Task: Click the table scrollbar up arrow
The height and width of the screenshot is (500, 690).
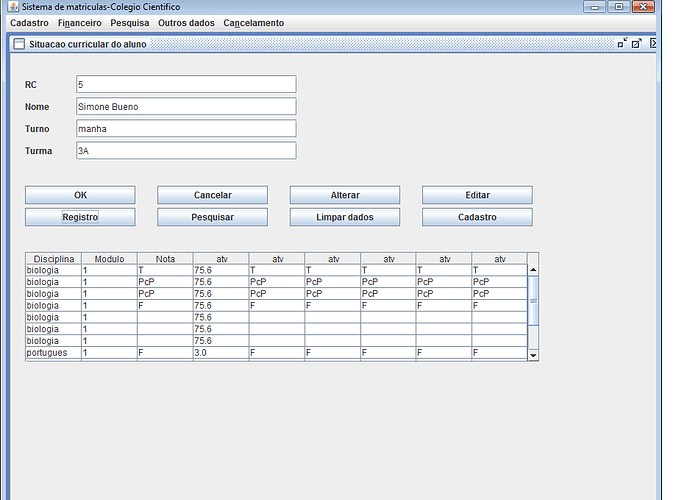Action: [533, 270]
